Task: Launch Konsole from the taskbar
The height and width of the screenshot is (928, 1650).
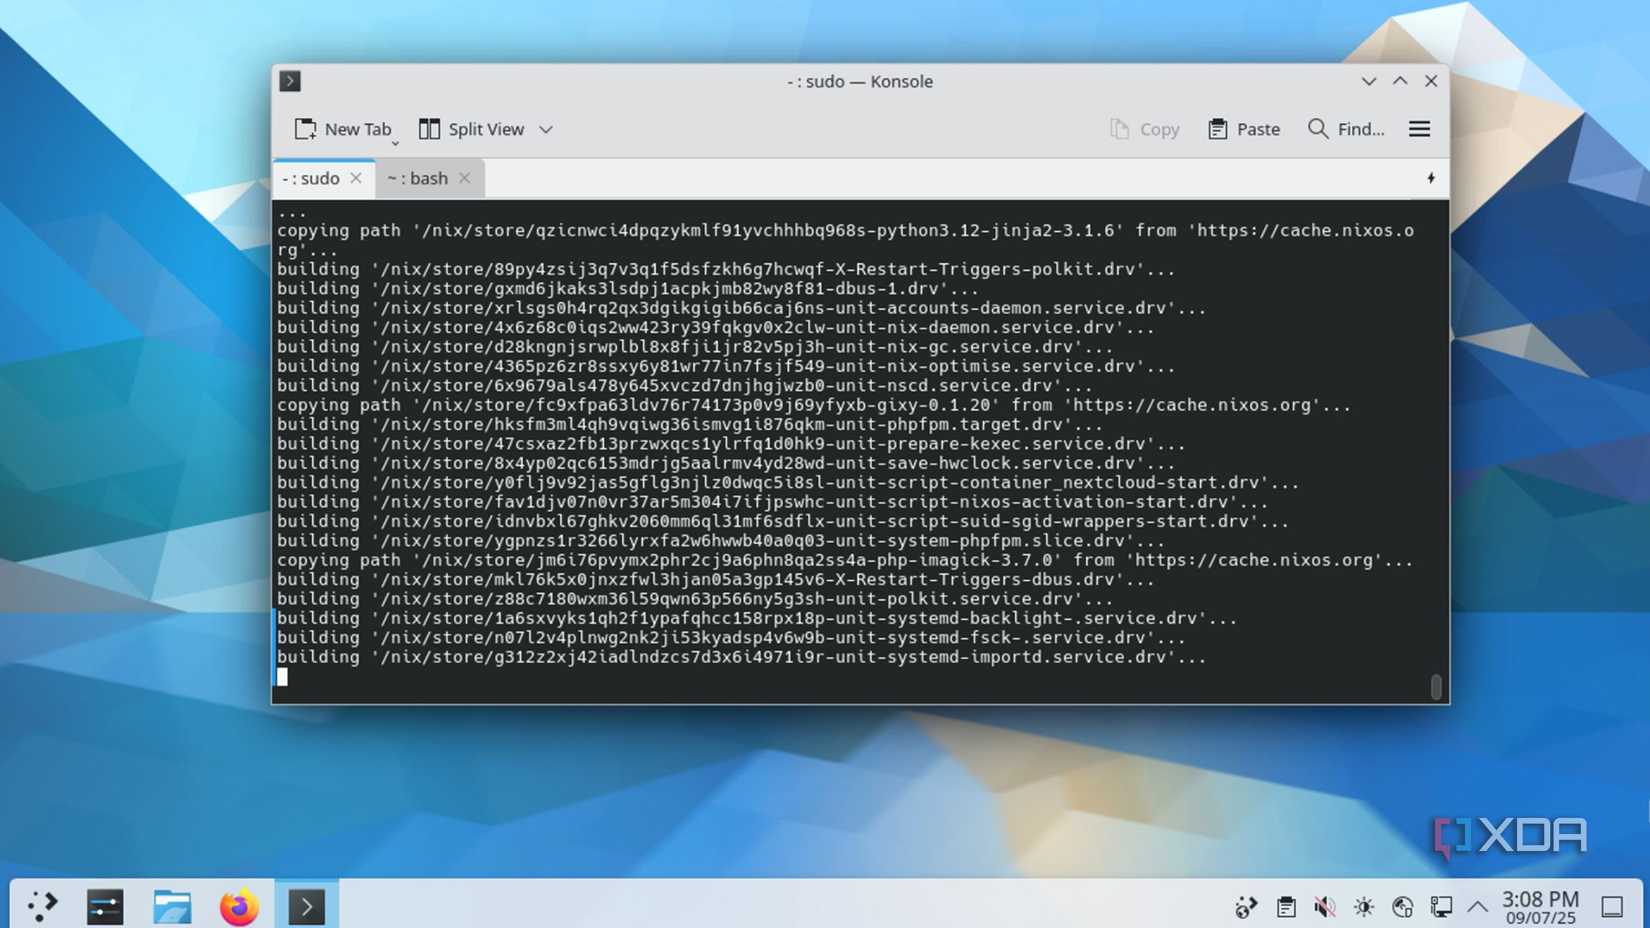Action: pos(307,906)
